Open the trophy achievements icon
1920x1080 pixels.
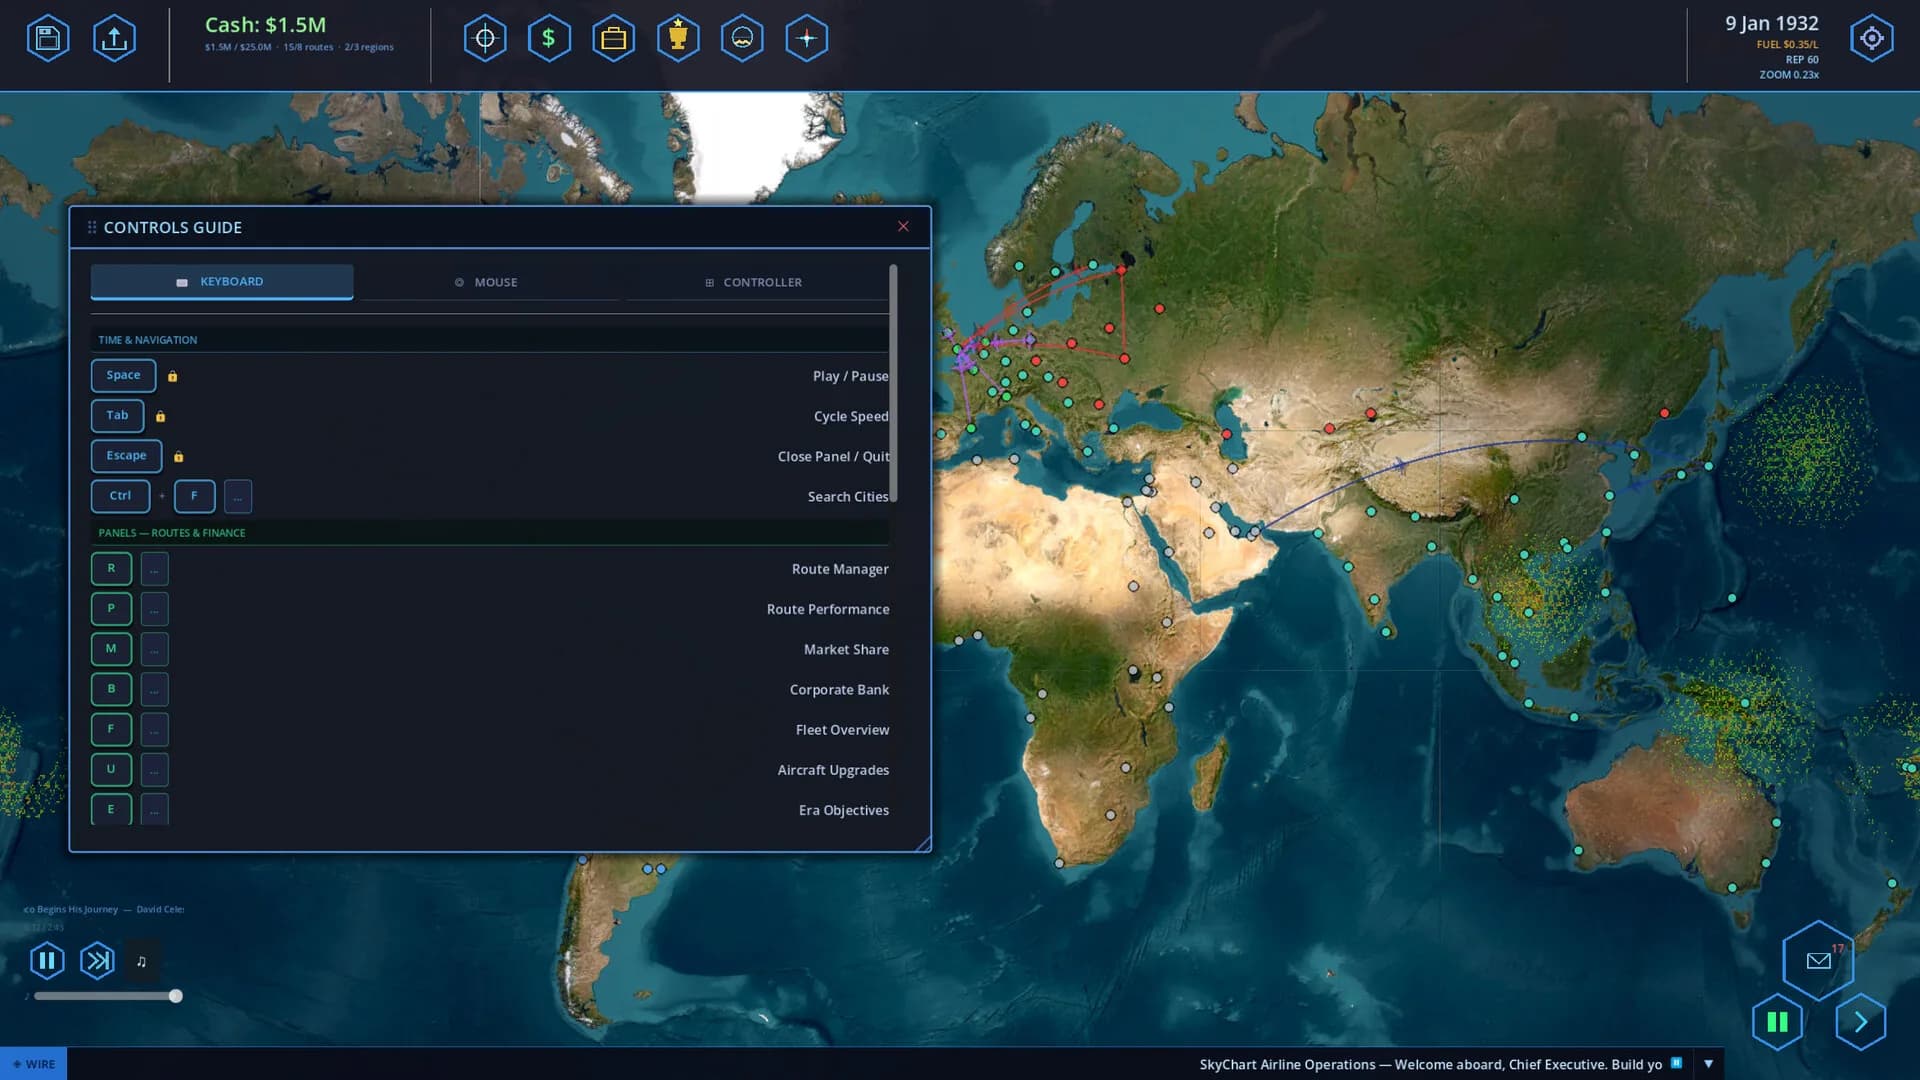pyautogui.click(x=678, y=39)
